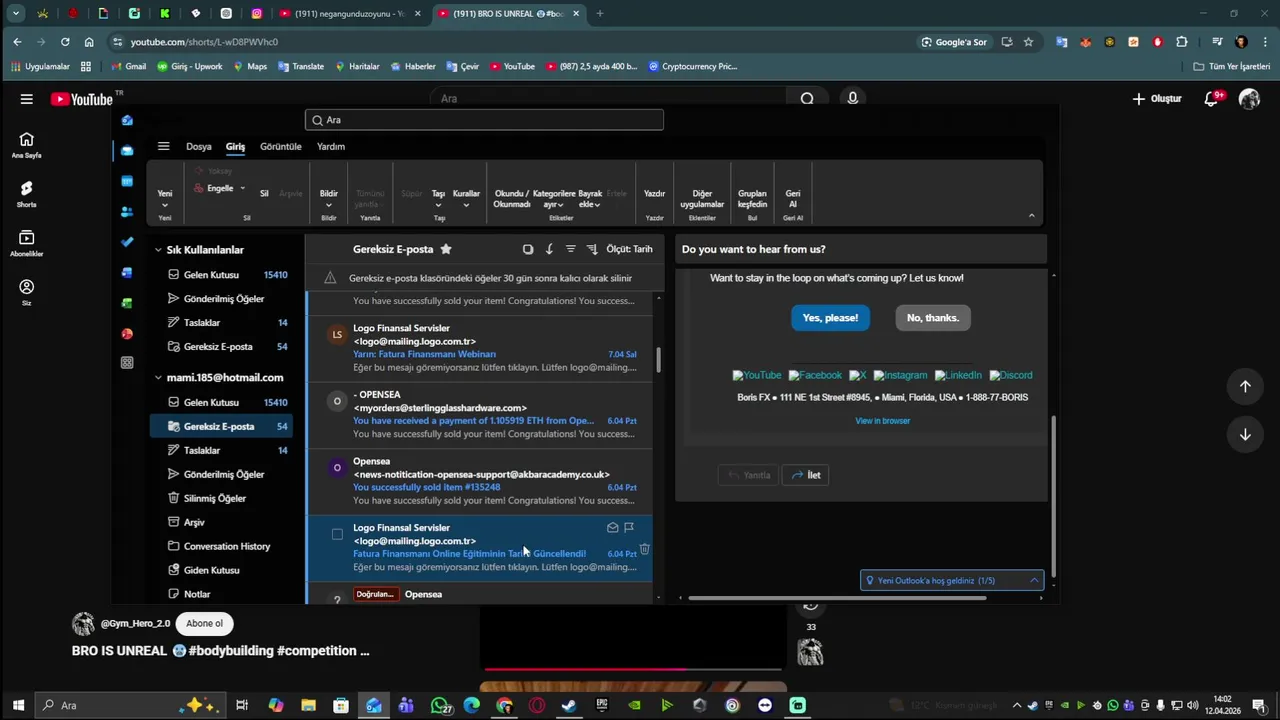Click the filter icon in message list header

[570, 249]
